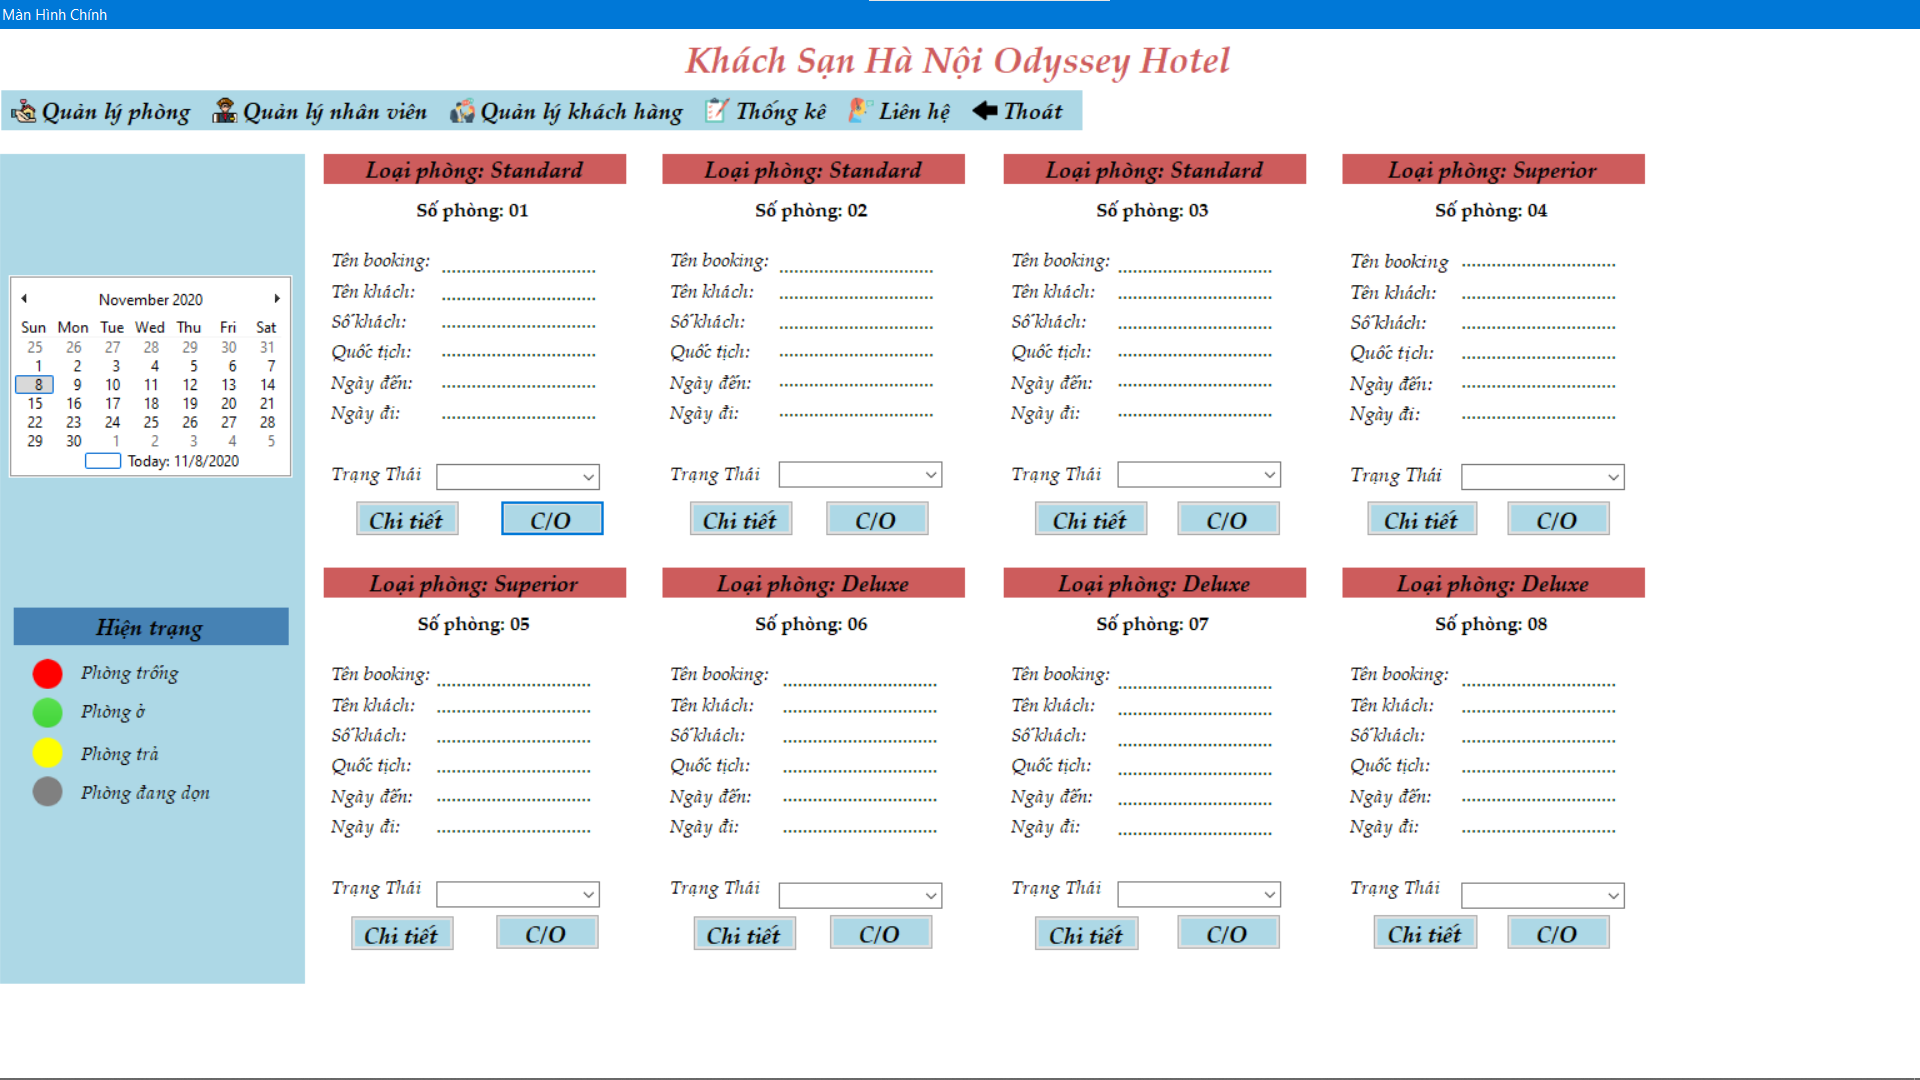Click C/O button for room 01
Screen dimensions: 1920x1080
coord(552,520)
